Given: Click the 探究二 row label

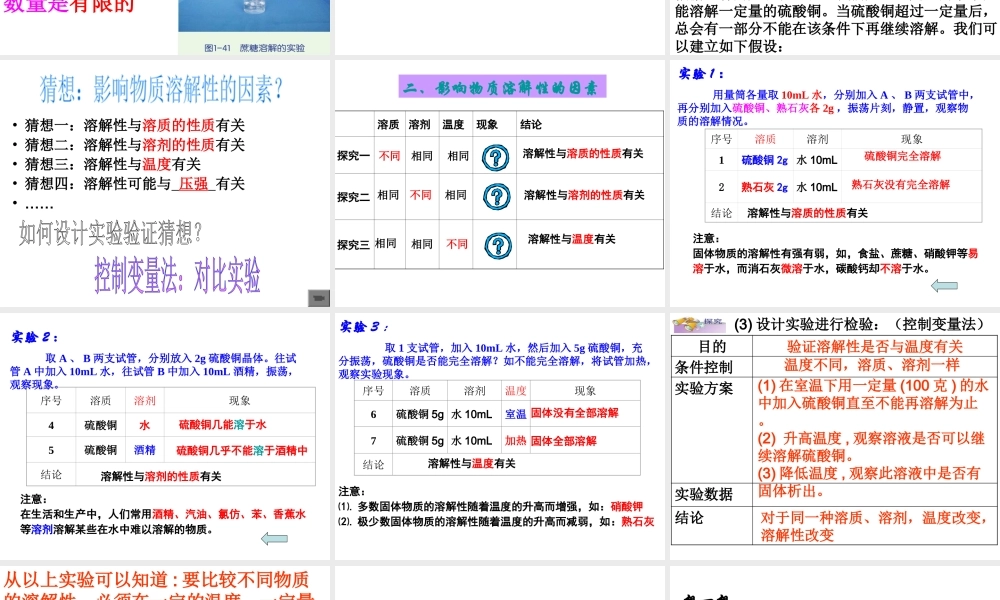Looking at the screenshot, I should point(353,197).
